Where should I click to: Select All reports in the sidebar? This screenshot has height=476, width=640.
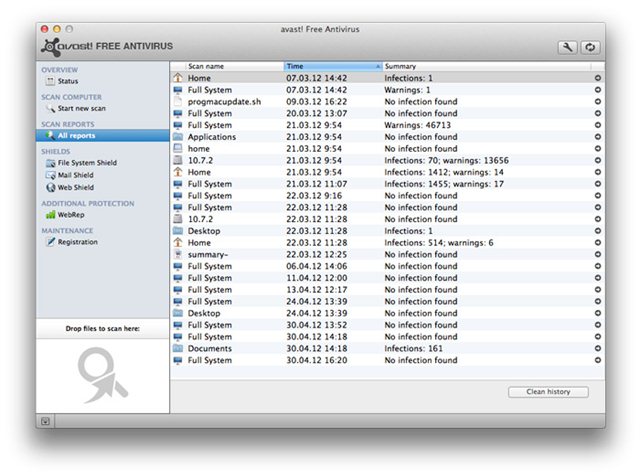[77, 135]
